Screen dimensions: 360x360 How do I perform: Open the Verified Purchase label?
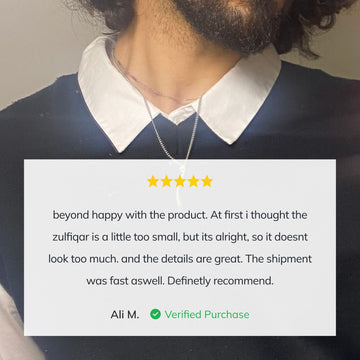tap(207, 314)
